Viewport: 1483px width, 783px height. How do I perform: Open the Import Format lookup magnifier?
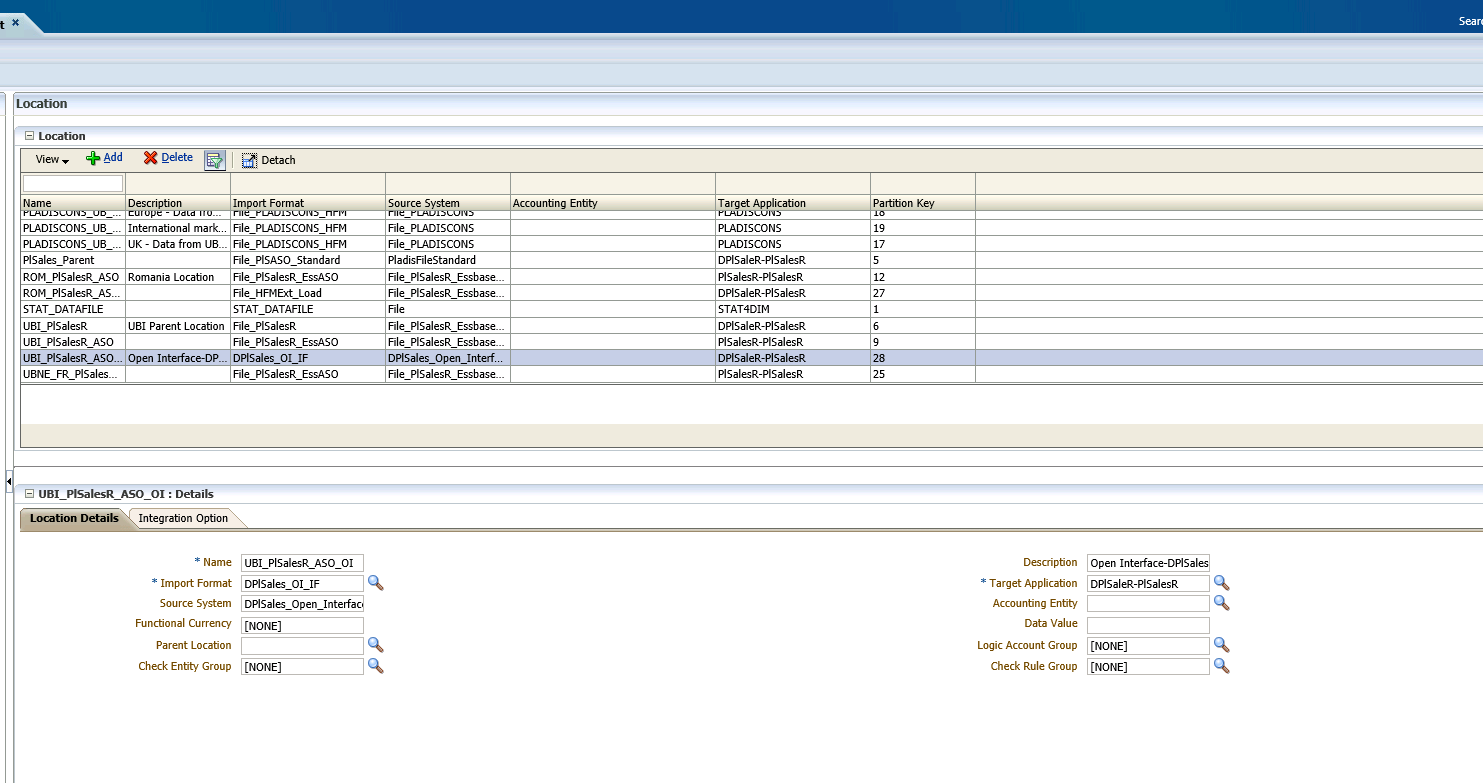pos(374,583)
